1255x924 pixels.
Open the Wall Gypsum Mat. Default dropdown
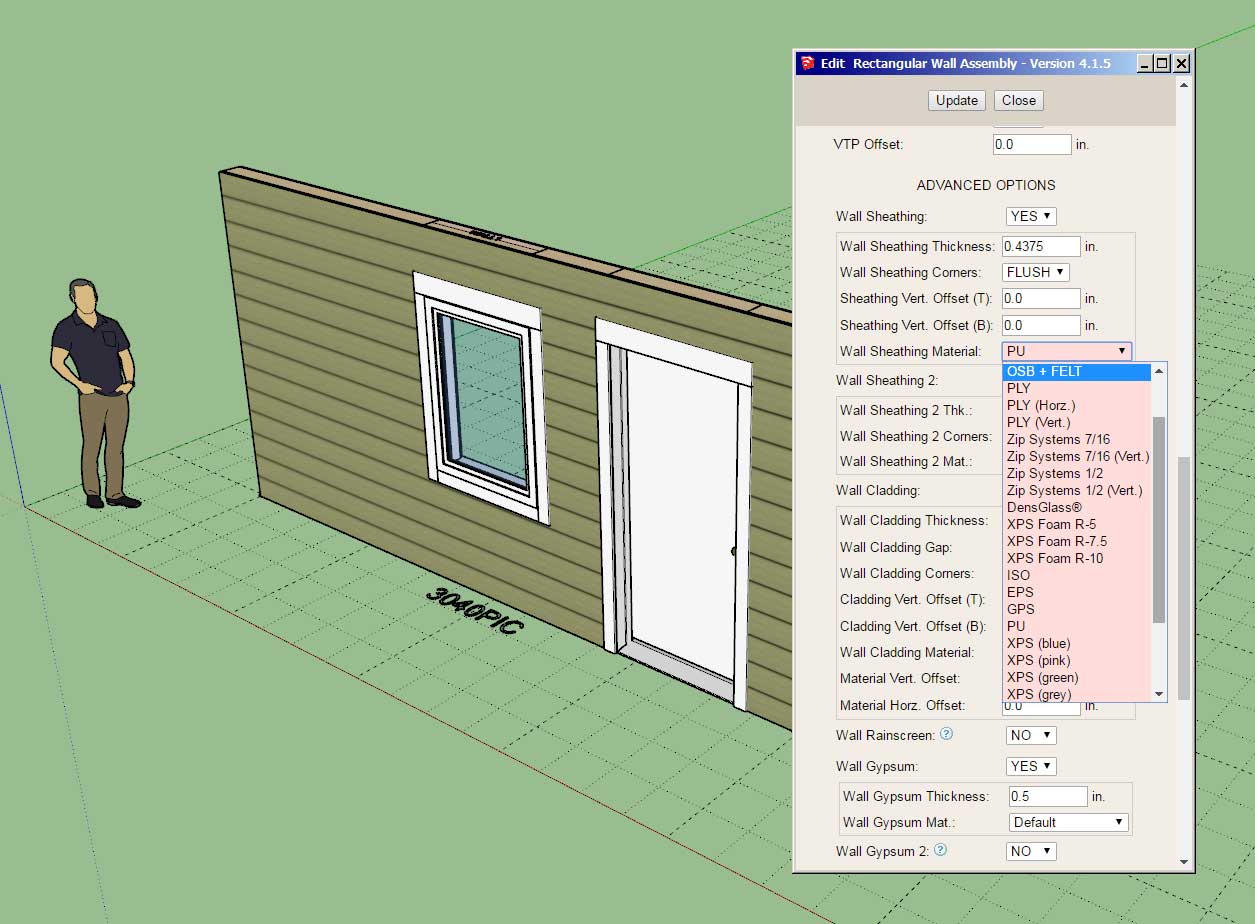1068,822
